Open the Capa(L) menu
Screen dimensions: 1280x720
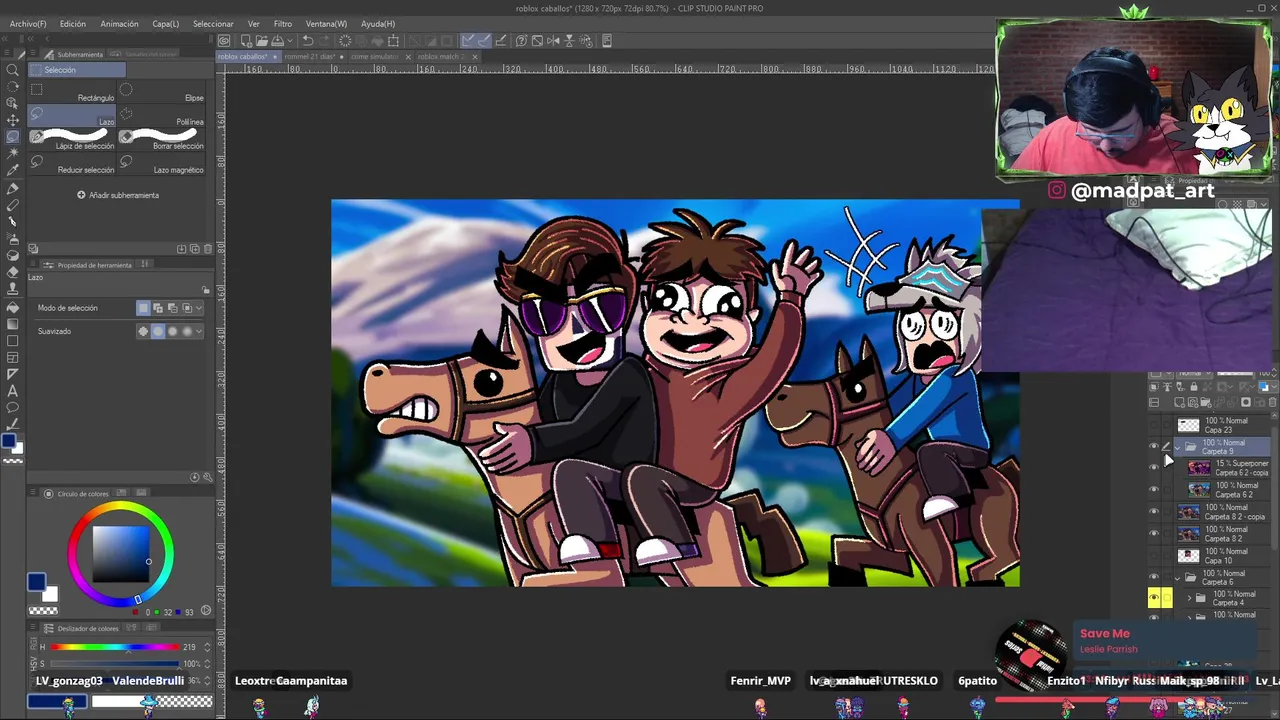[x=166, y=23]
